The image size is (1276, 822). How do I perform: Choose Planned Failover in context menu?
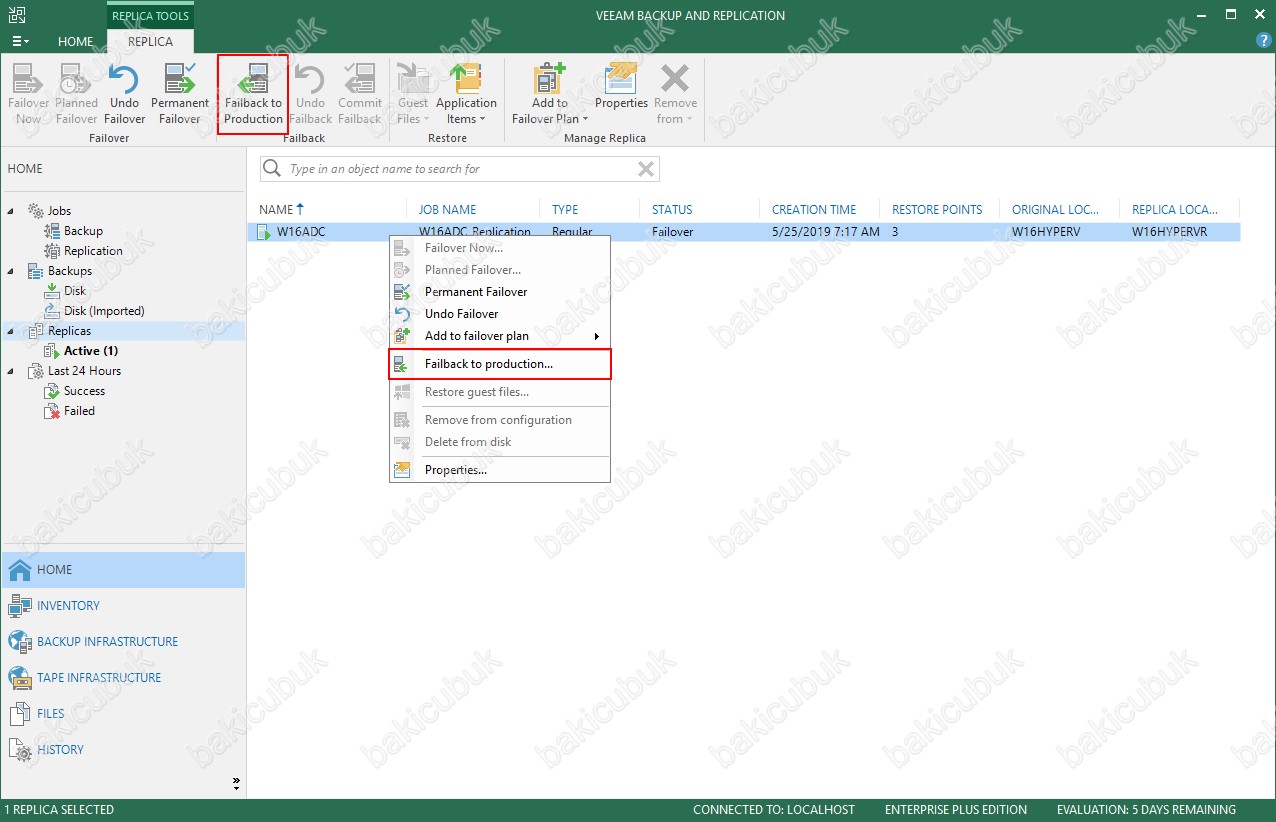[x=500, y=270]
